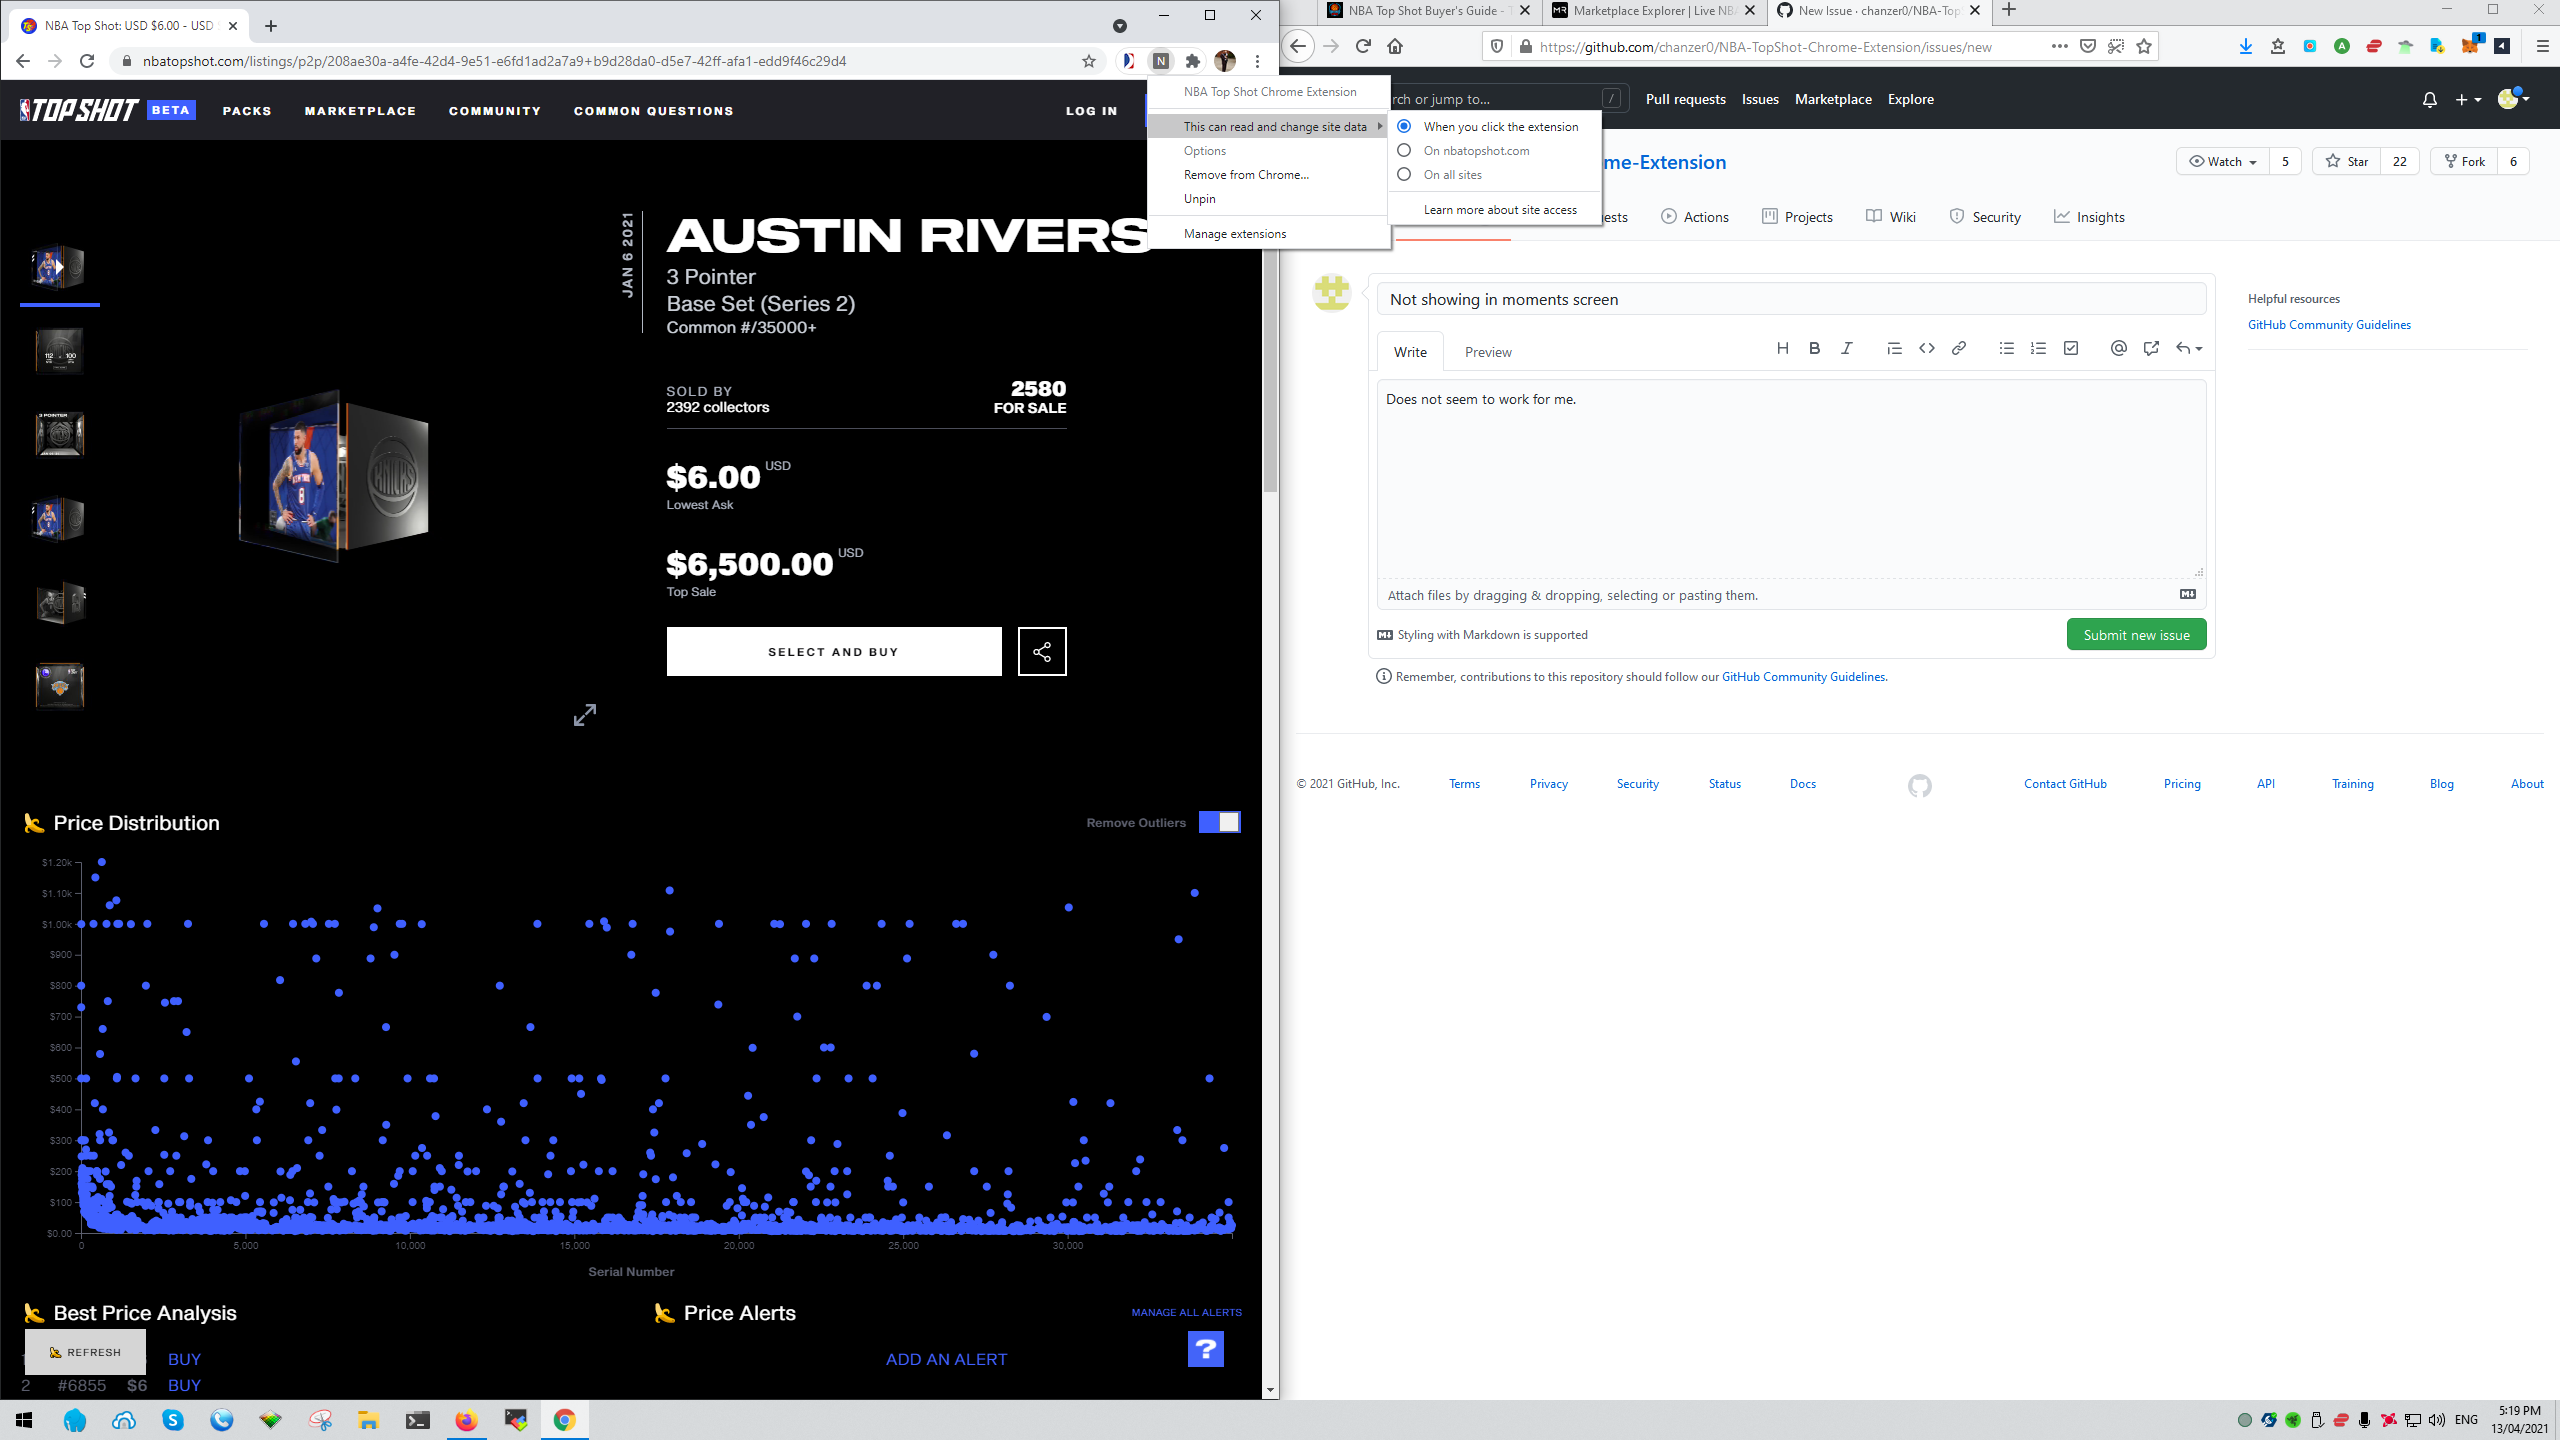Image resolution: width=2560 pixels, height=1440 pixels.
Task: Add a task list in issue editor
Action: pyautogui.click(x=2070, y=348)
